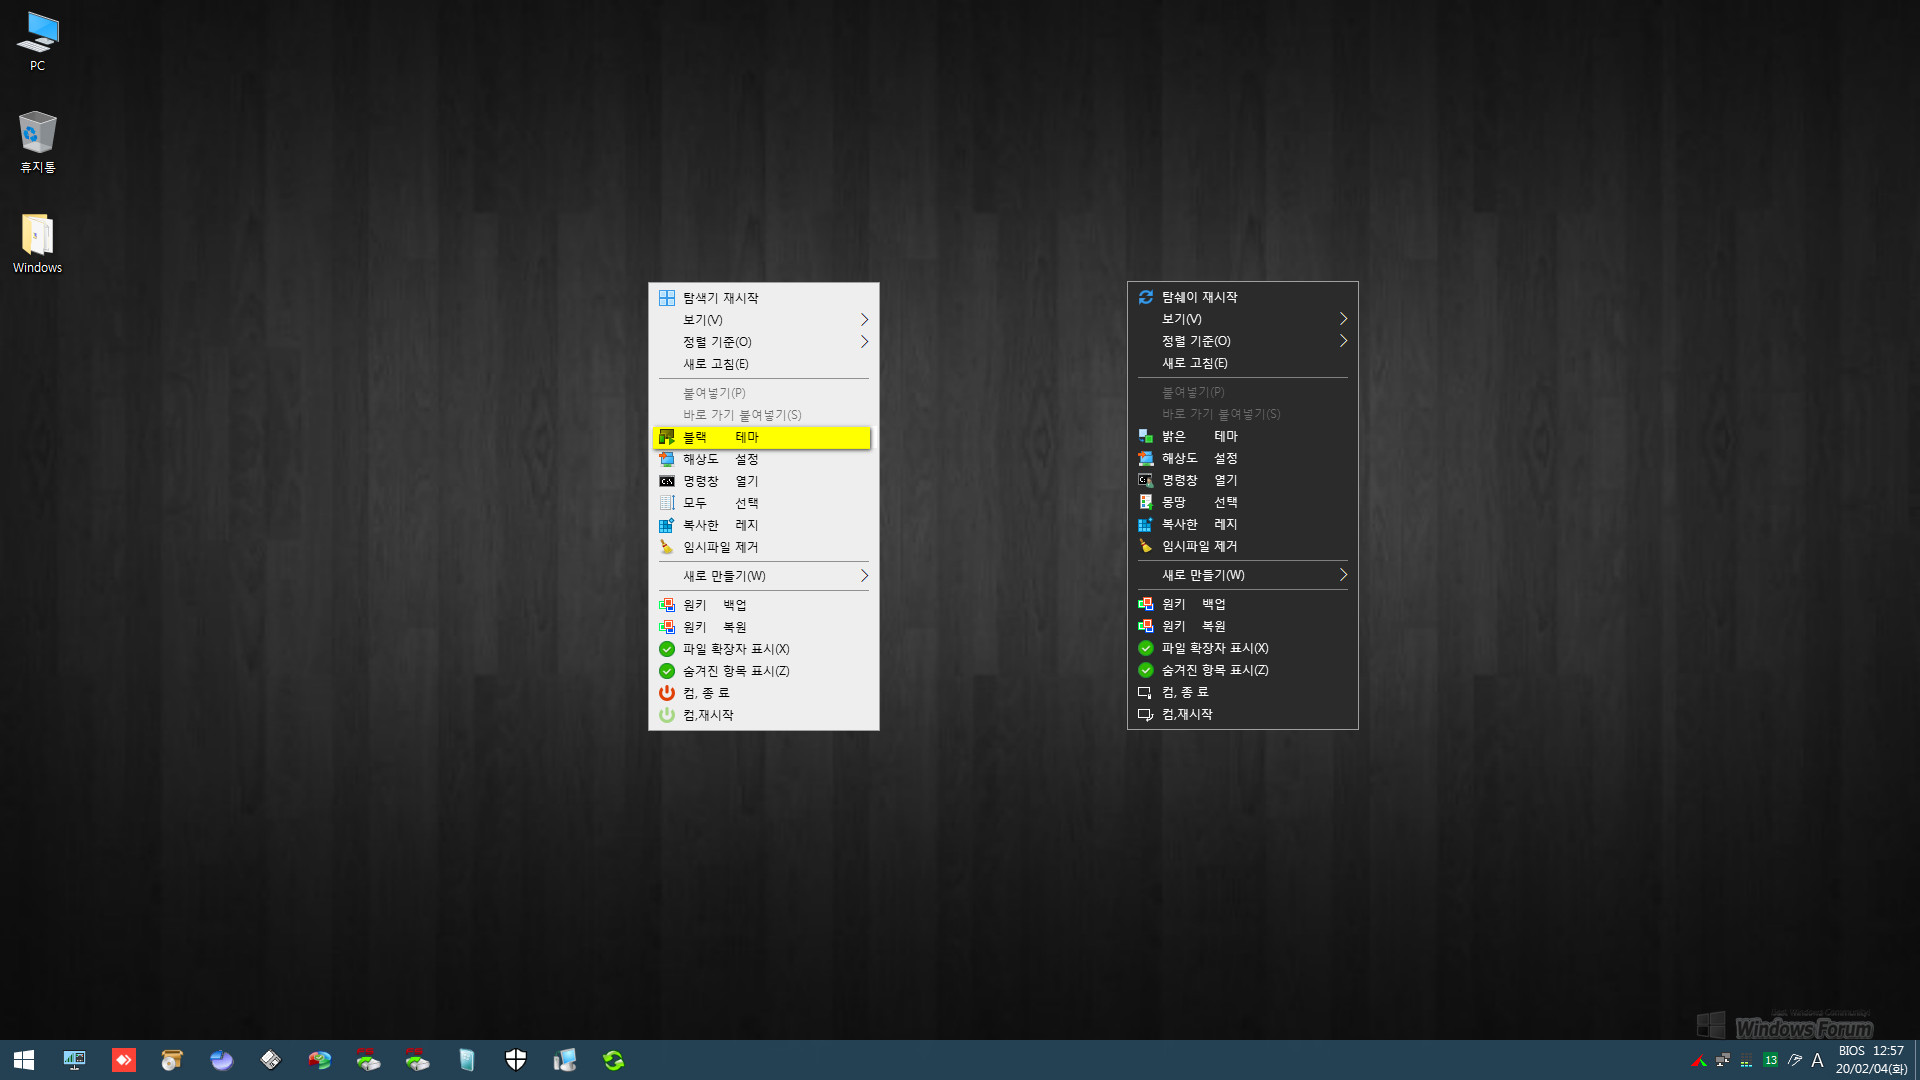Toggle 파일 확장자 표시(X) in dark menu

coord(1242,648)
